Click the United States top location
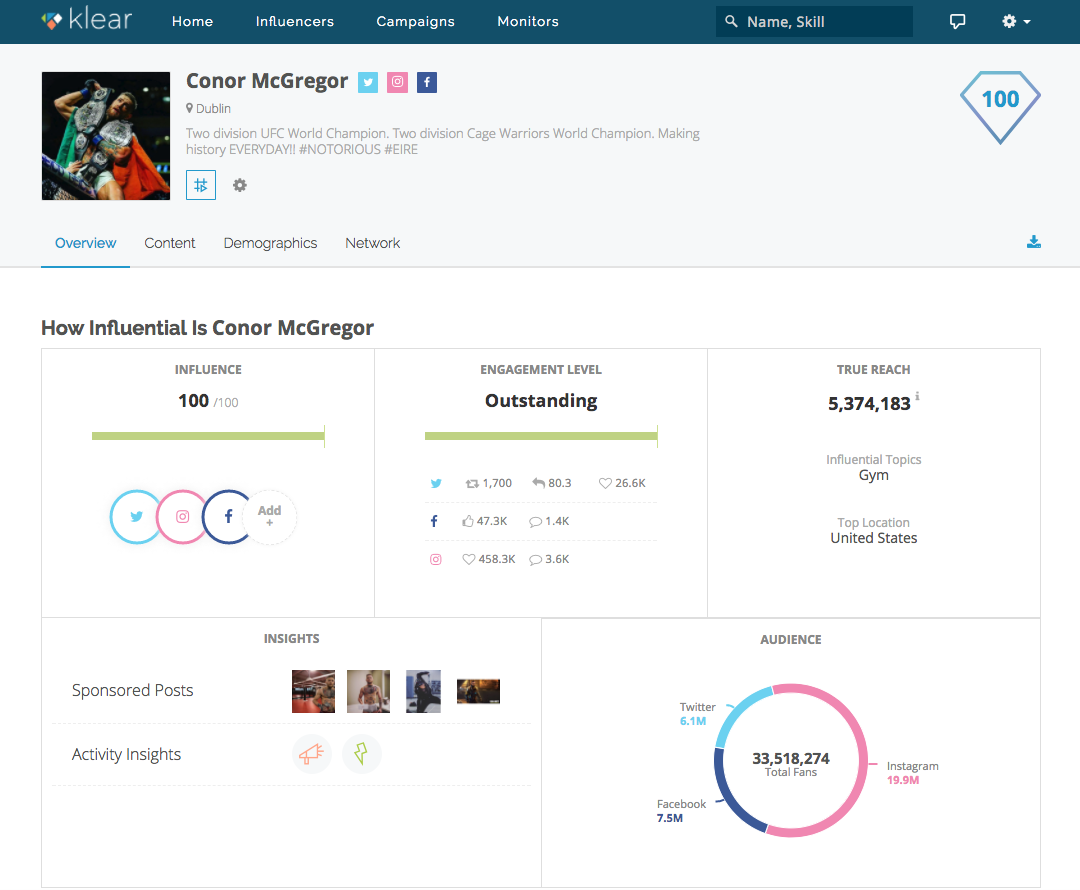 click(x=873, y=538)
